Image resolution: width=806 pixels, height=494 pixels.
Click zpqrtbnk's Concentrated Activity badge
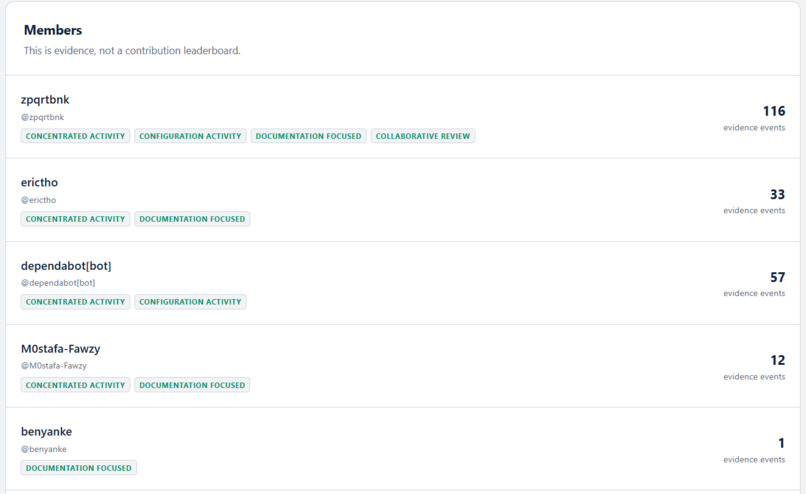[x=76, y=136]
